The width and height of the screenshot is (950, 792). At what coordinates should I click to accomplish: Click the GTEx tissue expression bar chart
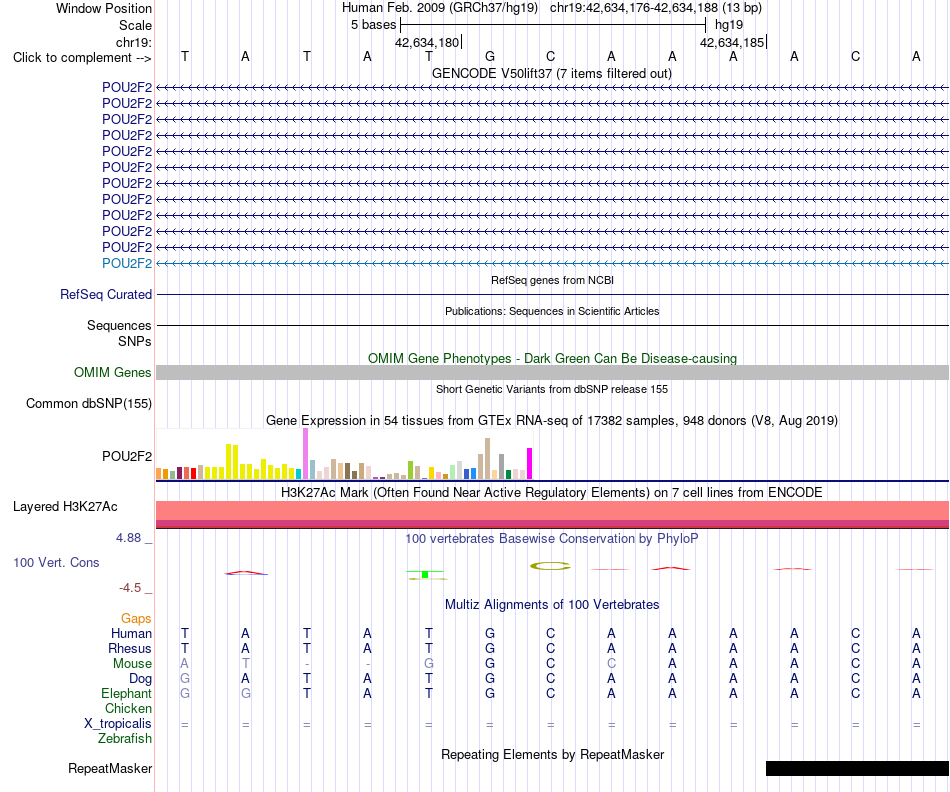pyautogui.click(x=344, y=454)
